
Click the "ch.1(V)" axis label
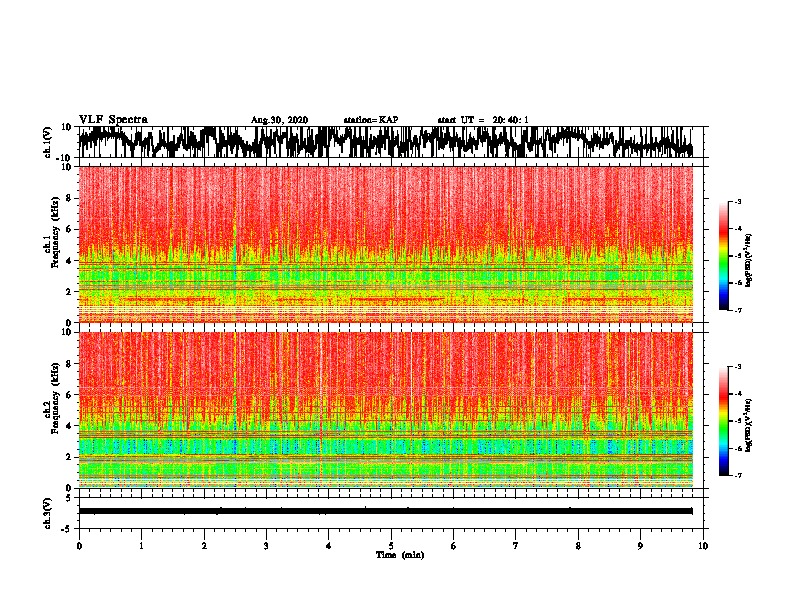click(x=48, y=142)
